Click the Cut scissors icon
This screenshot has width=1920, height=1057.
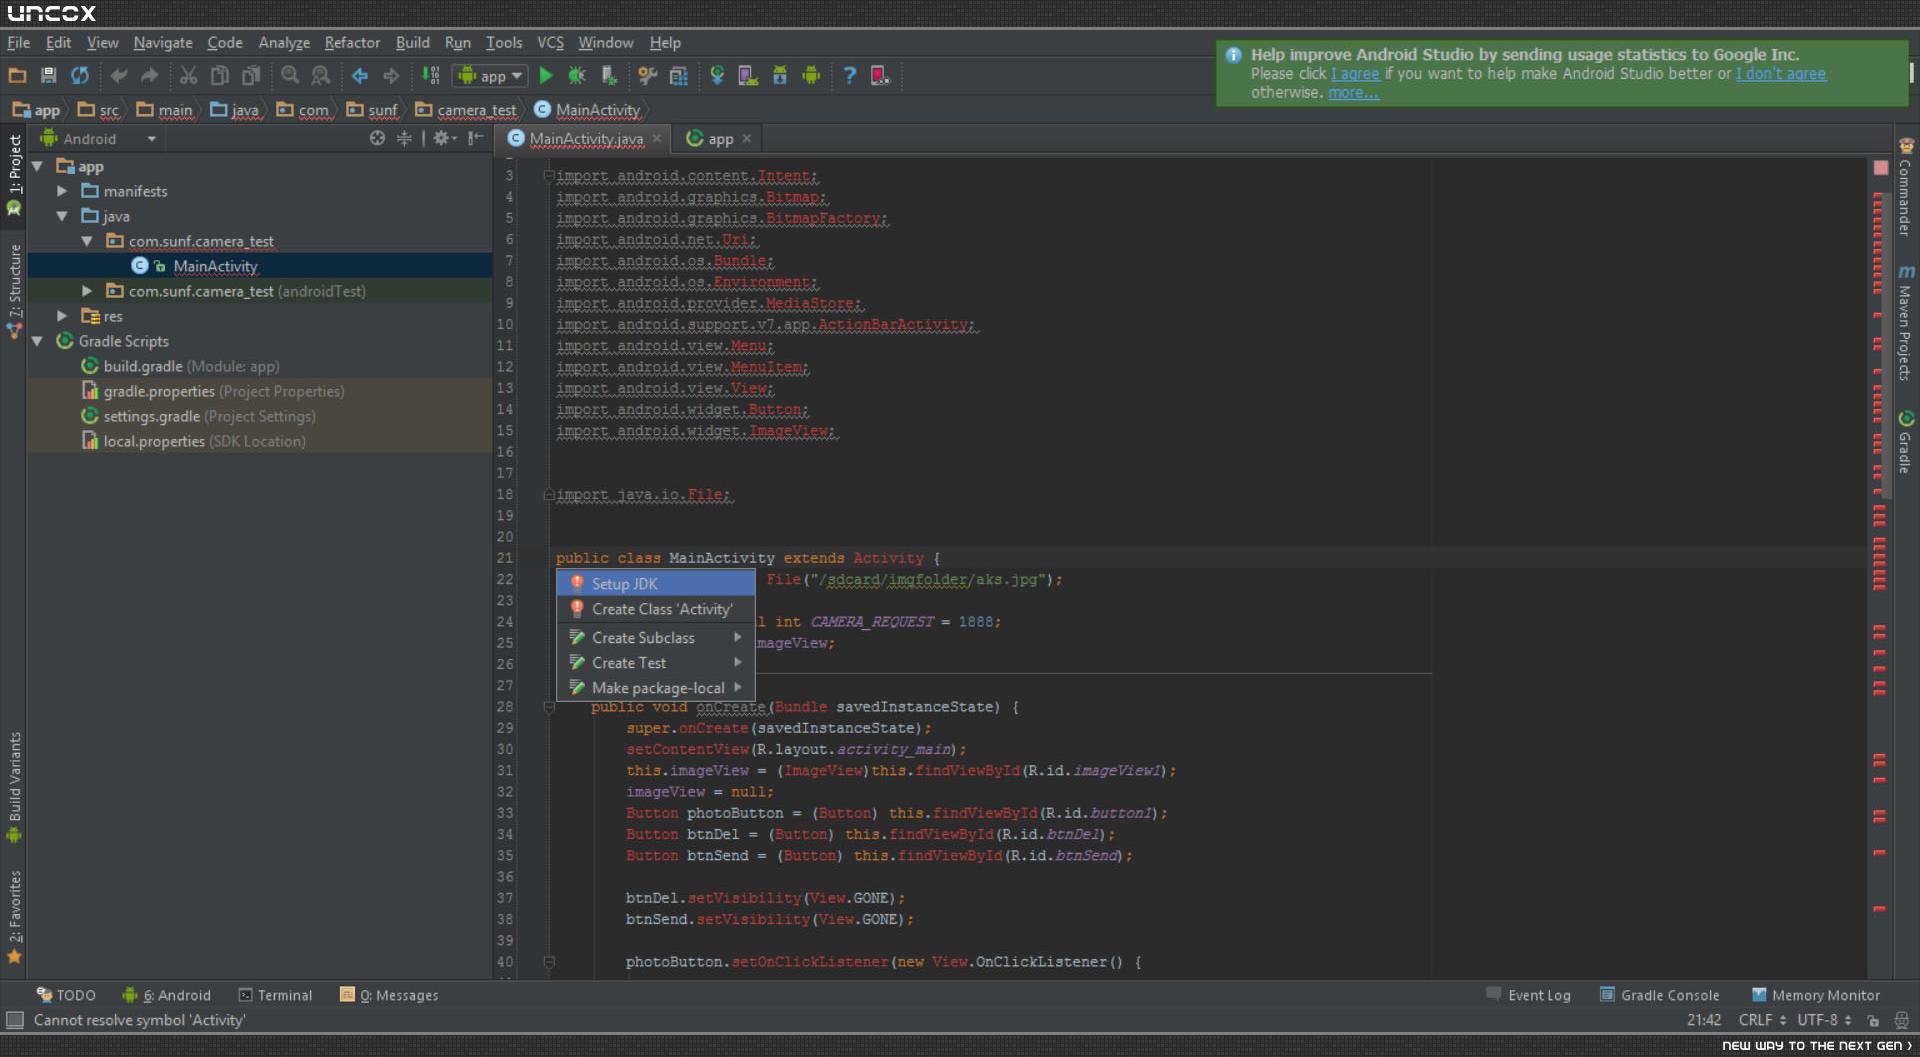point(188,75)
